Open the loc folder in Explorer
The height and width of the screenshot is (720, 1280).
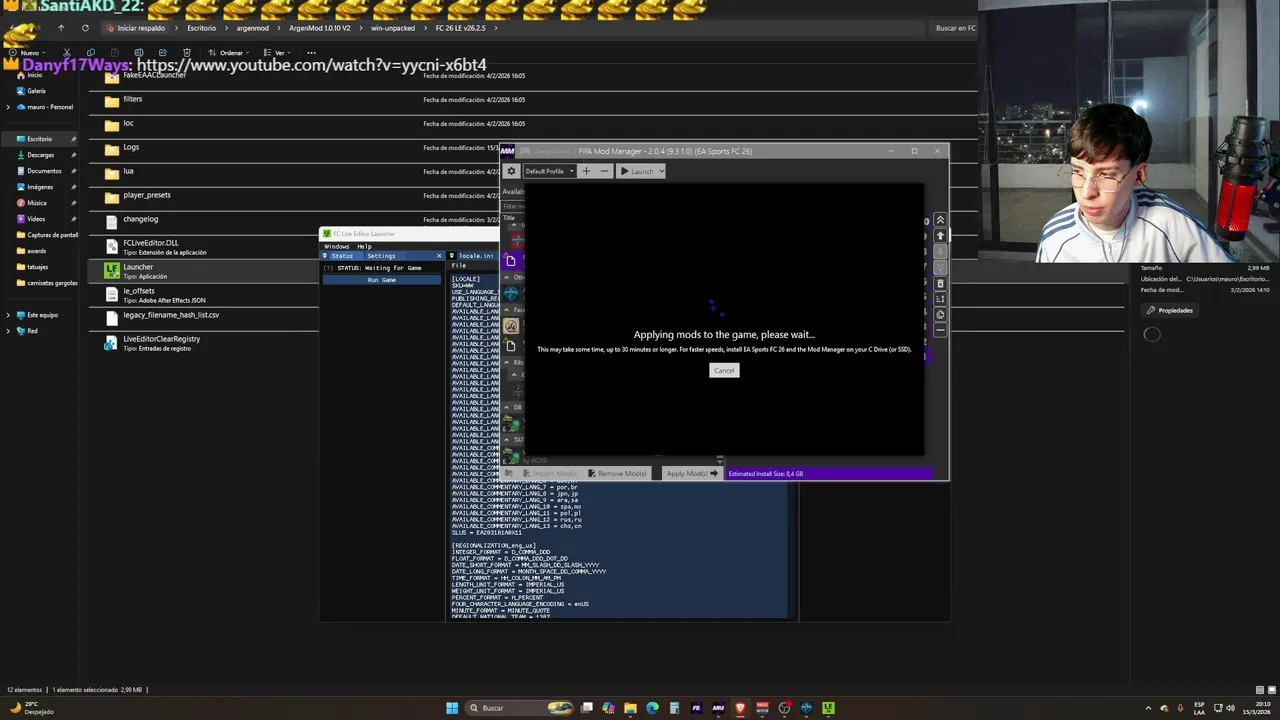point(128,124)
